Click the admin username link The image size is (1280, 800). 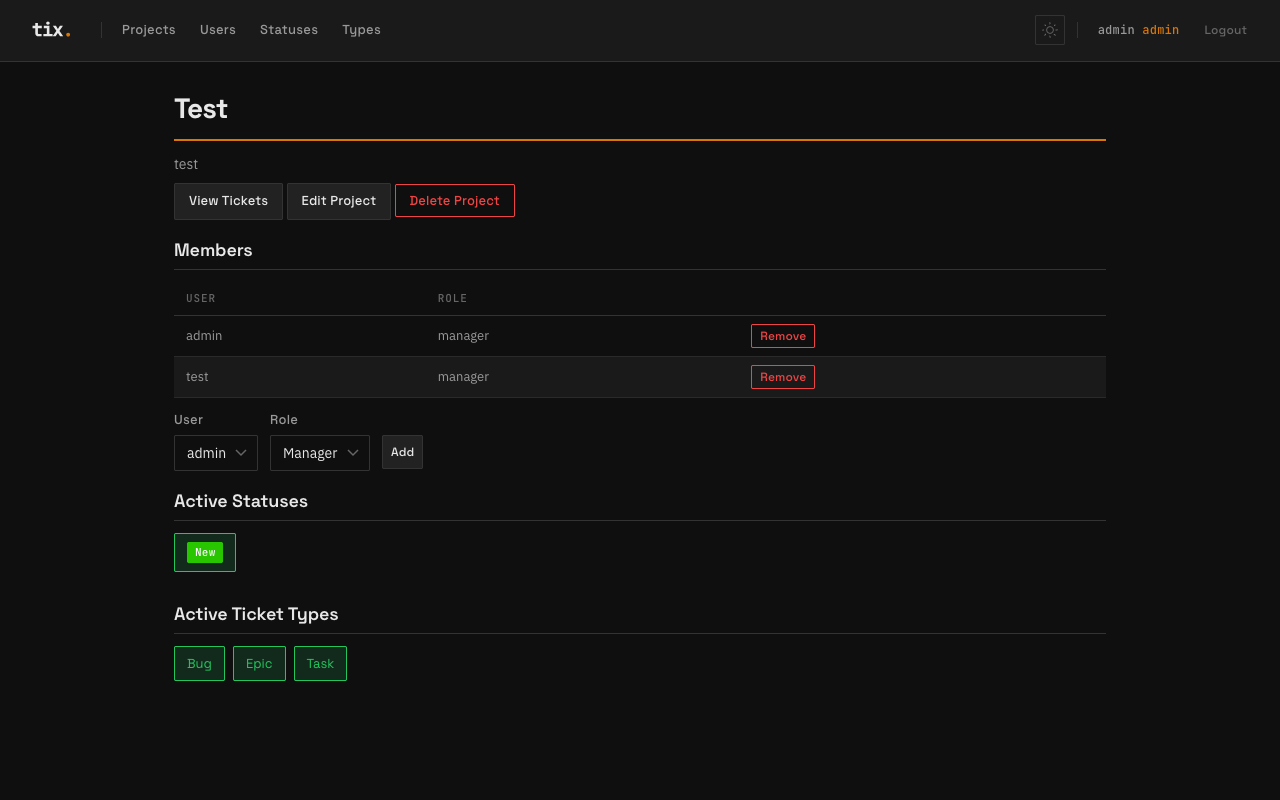click(x=1138, y=30)
